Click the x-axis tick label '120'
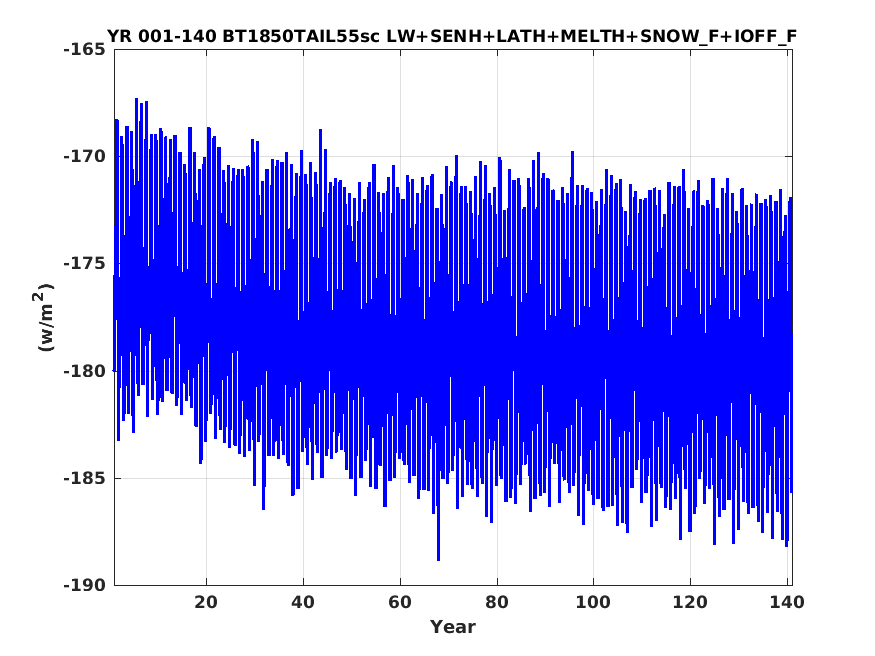Viewport: 875px width, 656px height. [x=690, y=602]
